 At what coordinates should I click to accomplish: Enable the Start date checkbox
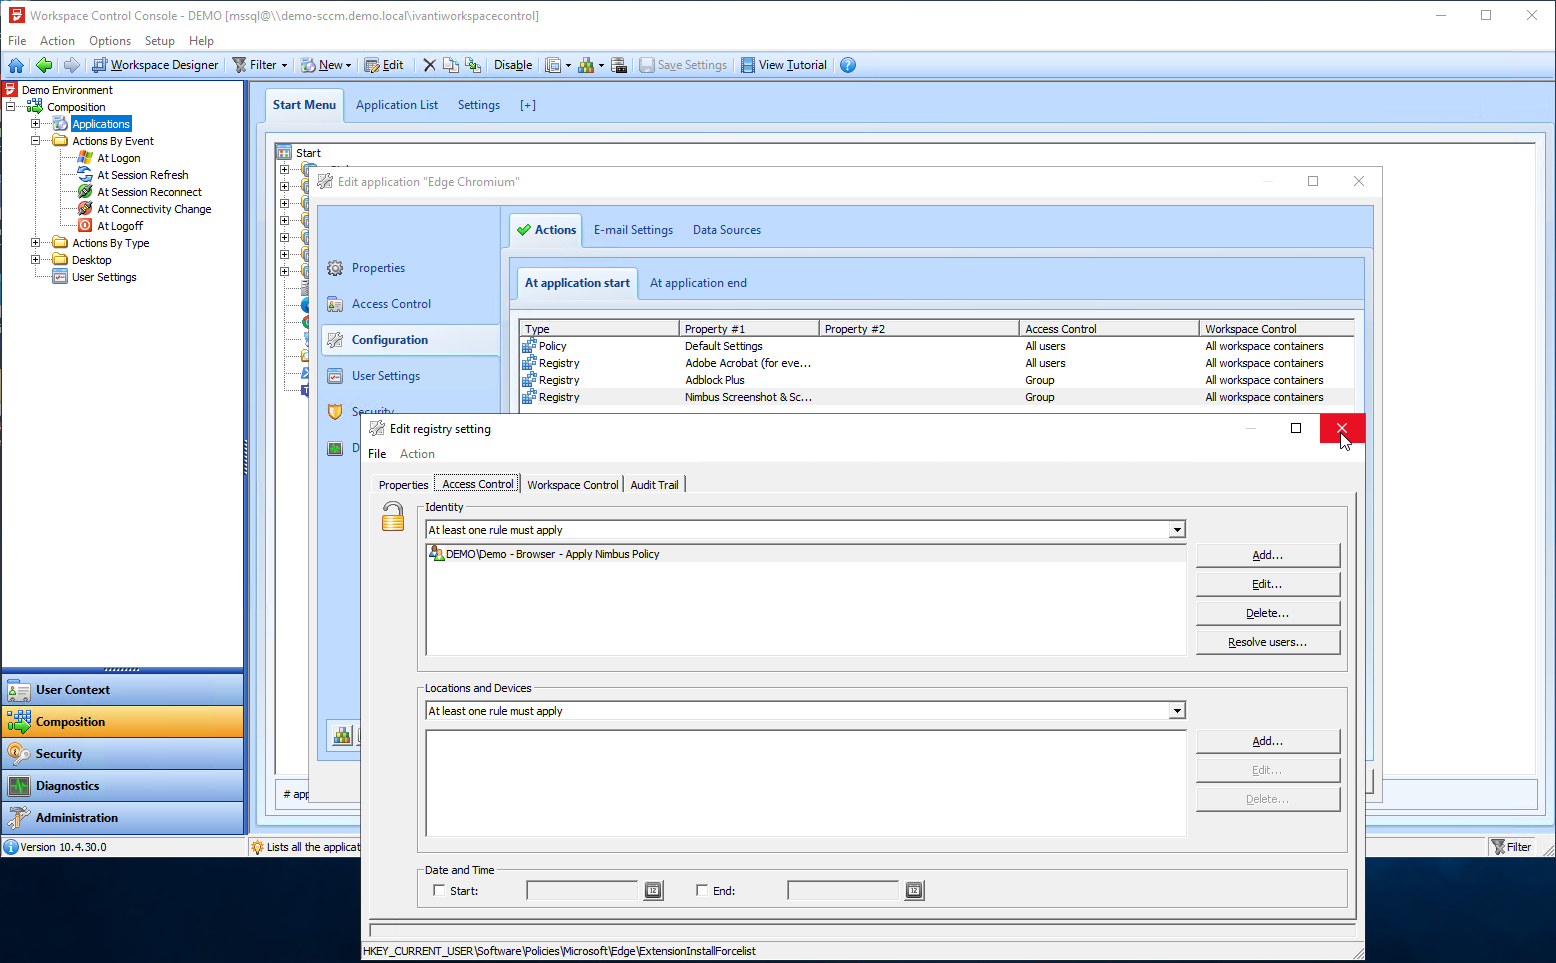click(x=439, y=890)
